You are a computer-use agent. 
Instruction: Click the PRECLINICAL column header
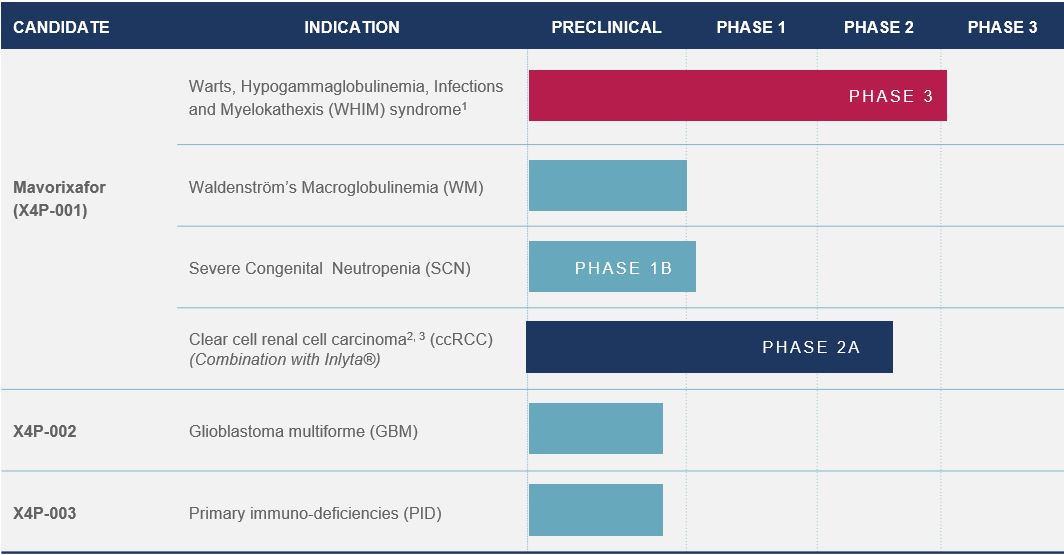606,27
